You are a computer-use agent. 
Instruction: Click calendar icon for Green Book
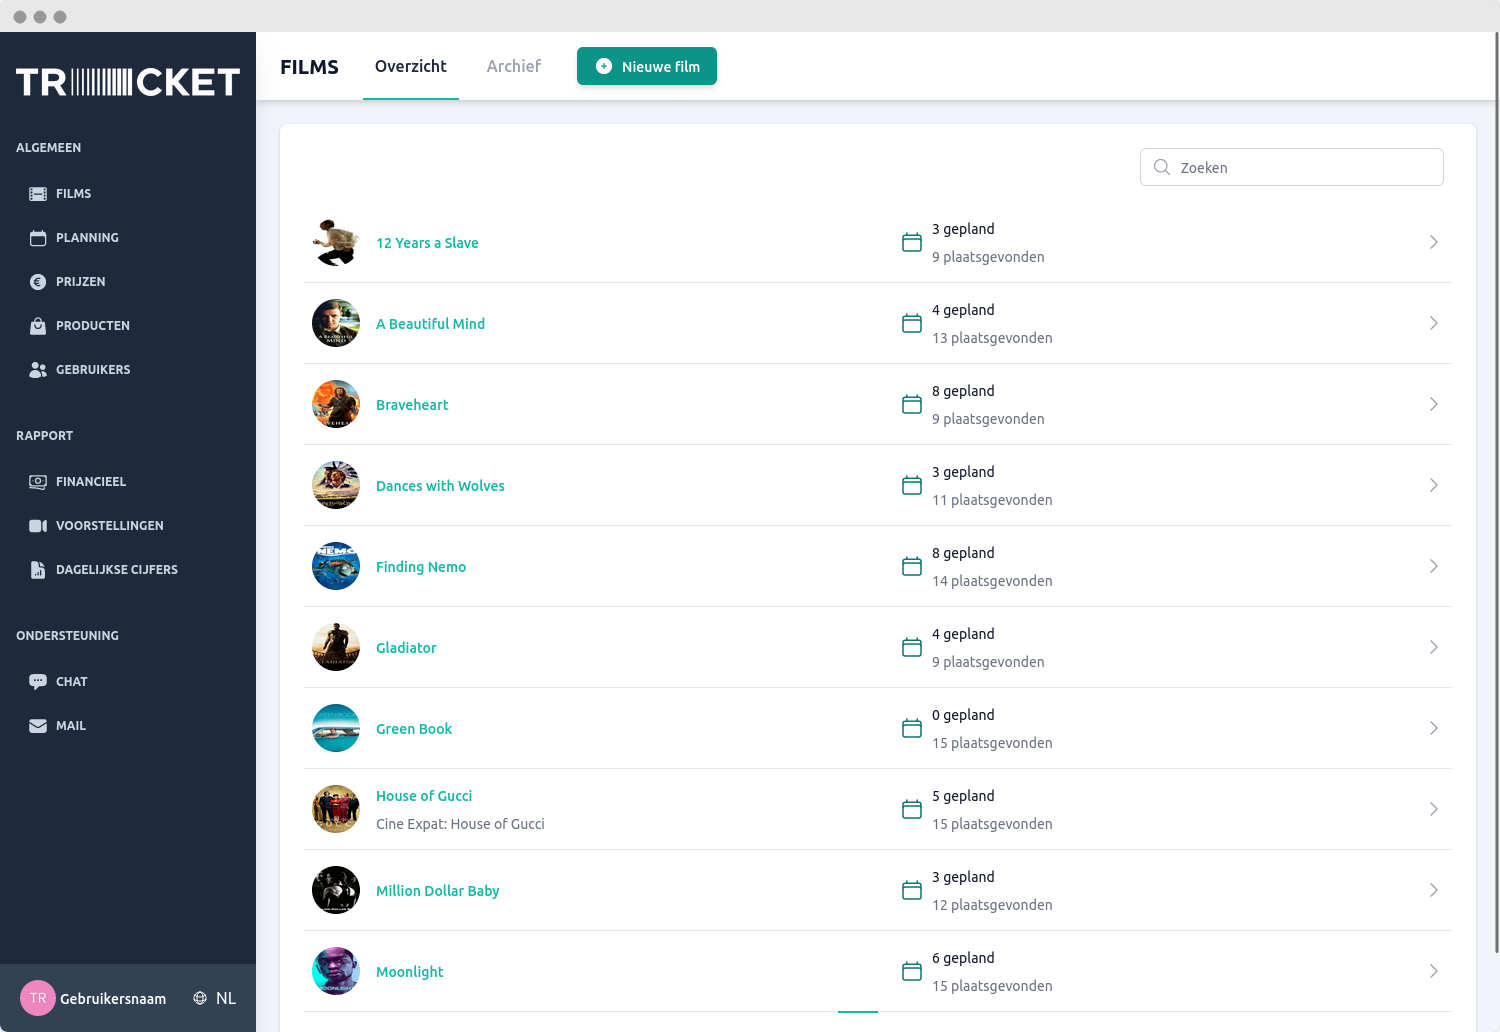[x=912, y=728]
